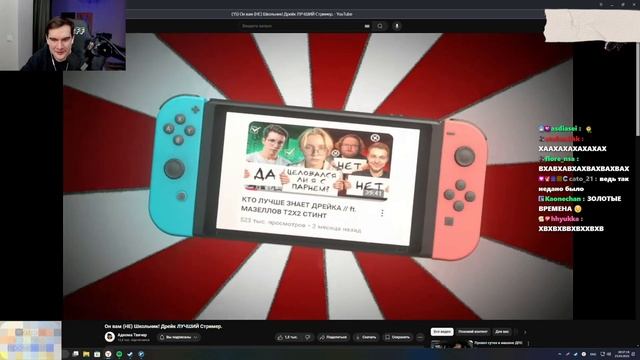The height and width of the screenshot is (360, 640).
Task: Click the Поделиться share button
Action: [333, 337]
